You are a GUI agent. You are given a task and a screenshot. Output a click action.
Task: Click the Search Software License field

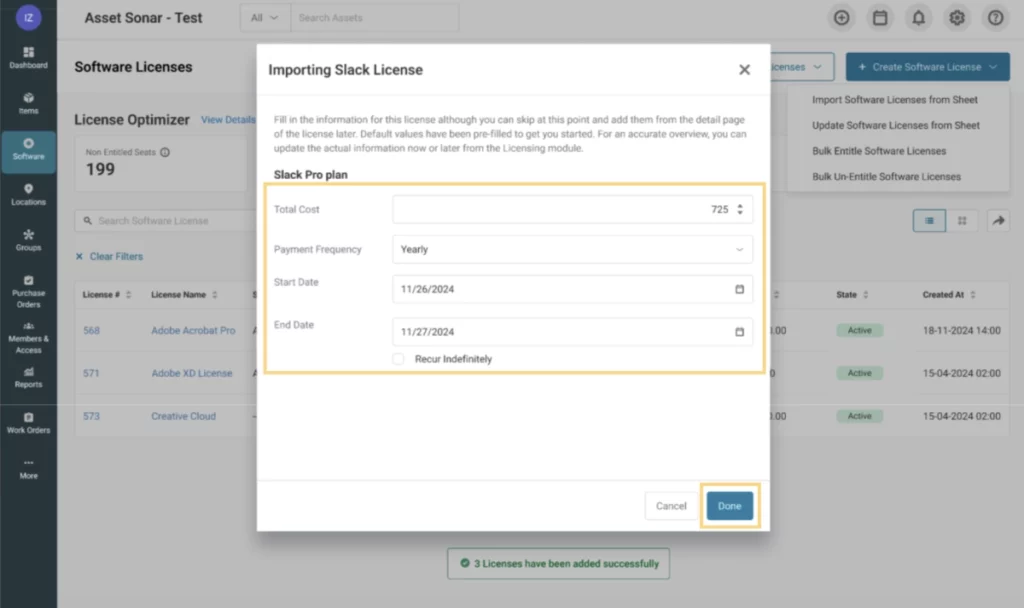167,221
